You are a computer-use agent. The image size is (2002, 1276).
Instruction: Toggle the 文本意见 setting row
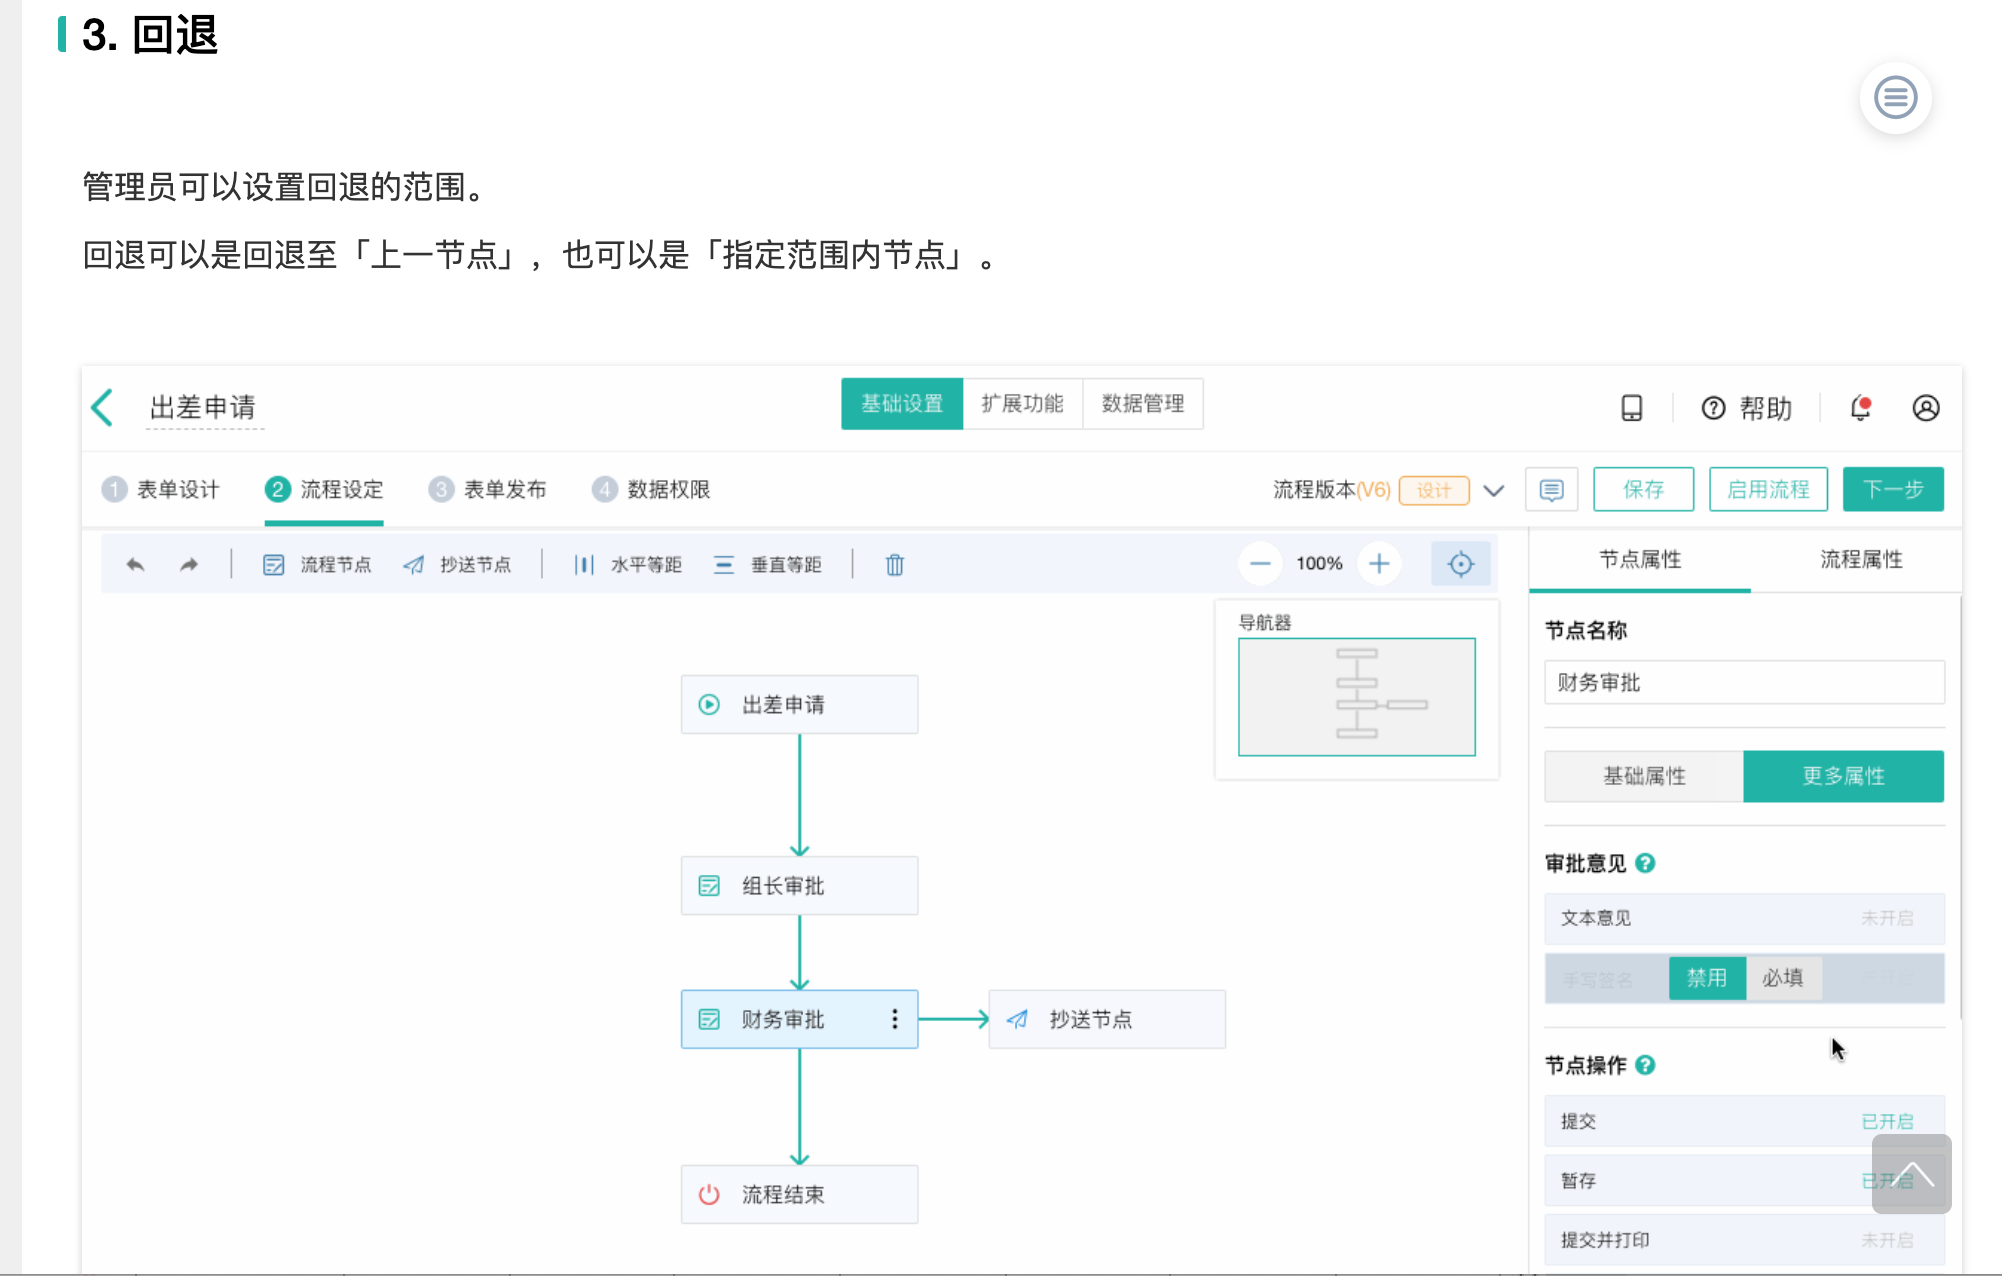click(x=1744, y=918)
